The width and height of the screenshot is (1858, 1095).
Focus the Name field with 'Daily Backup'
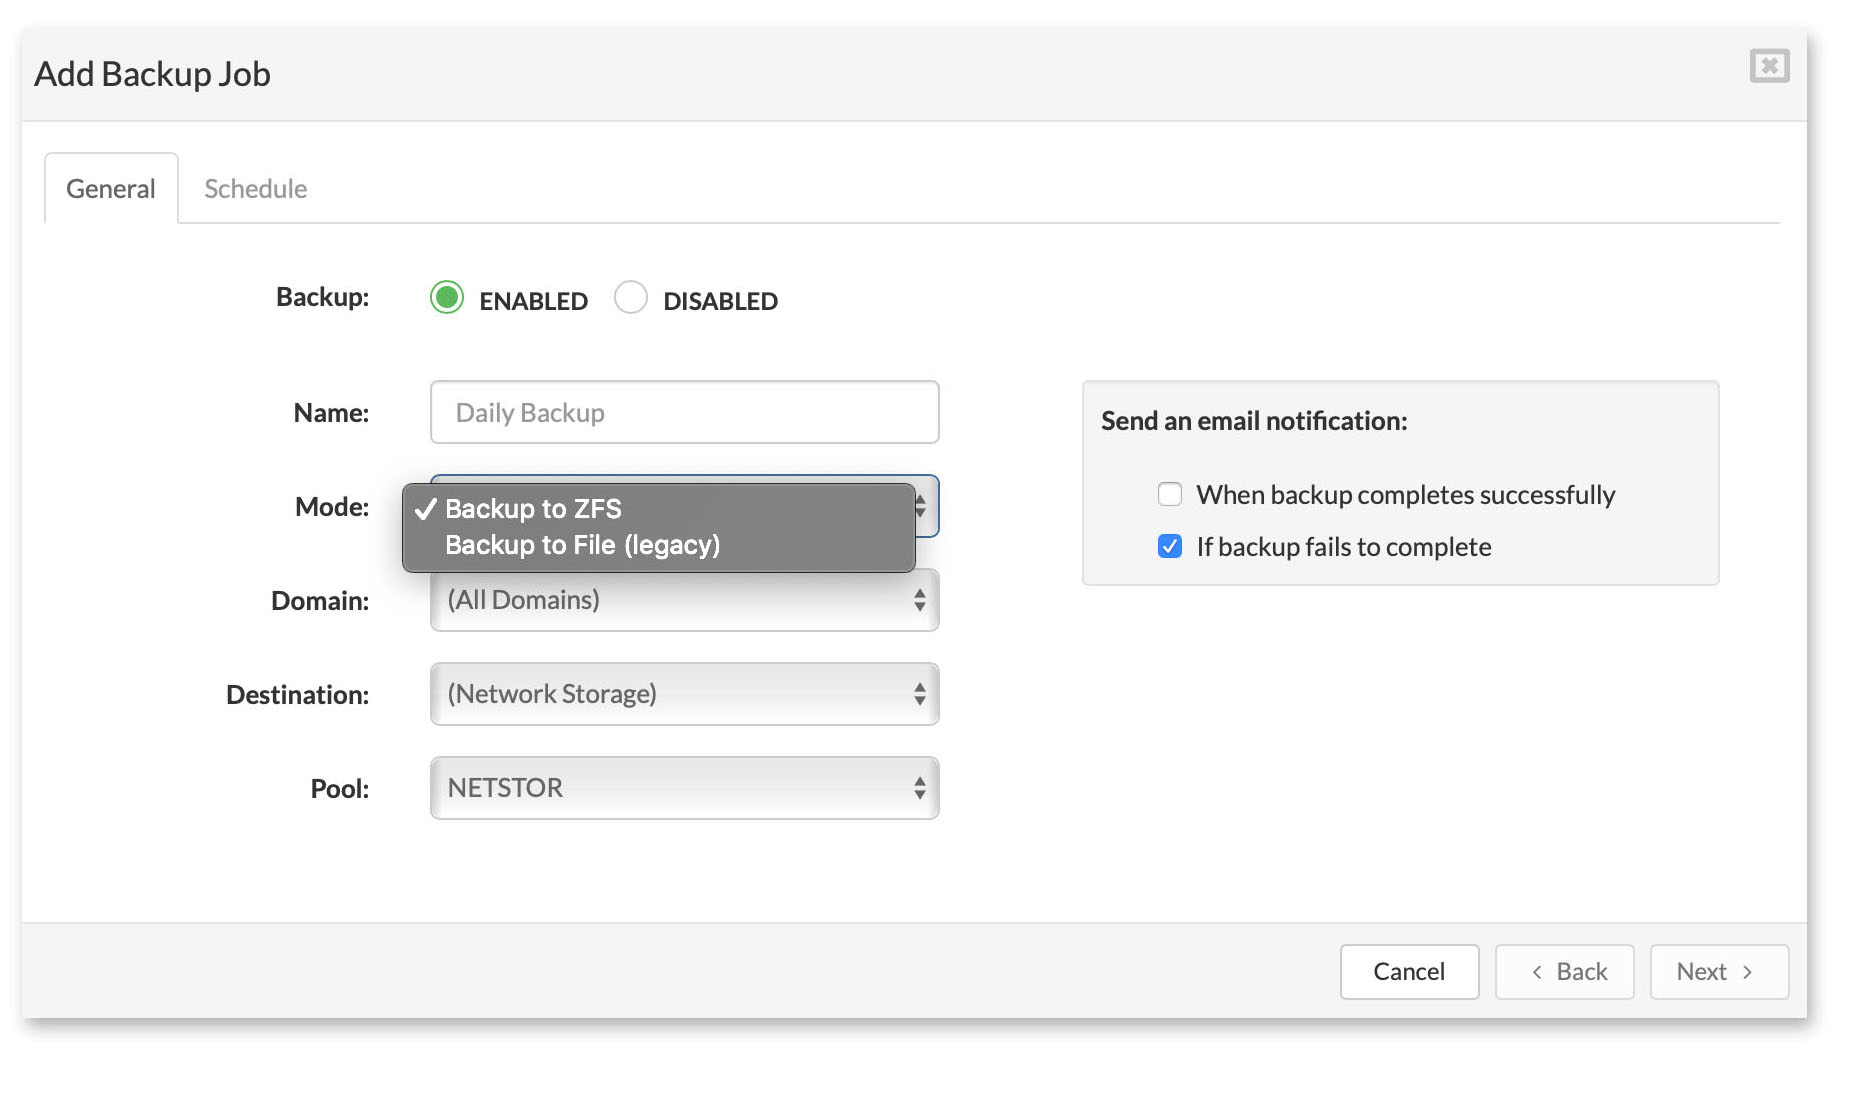(x=684, y=412)
